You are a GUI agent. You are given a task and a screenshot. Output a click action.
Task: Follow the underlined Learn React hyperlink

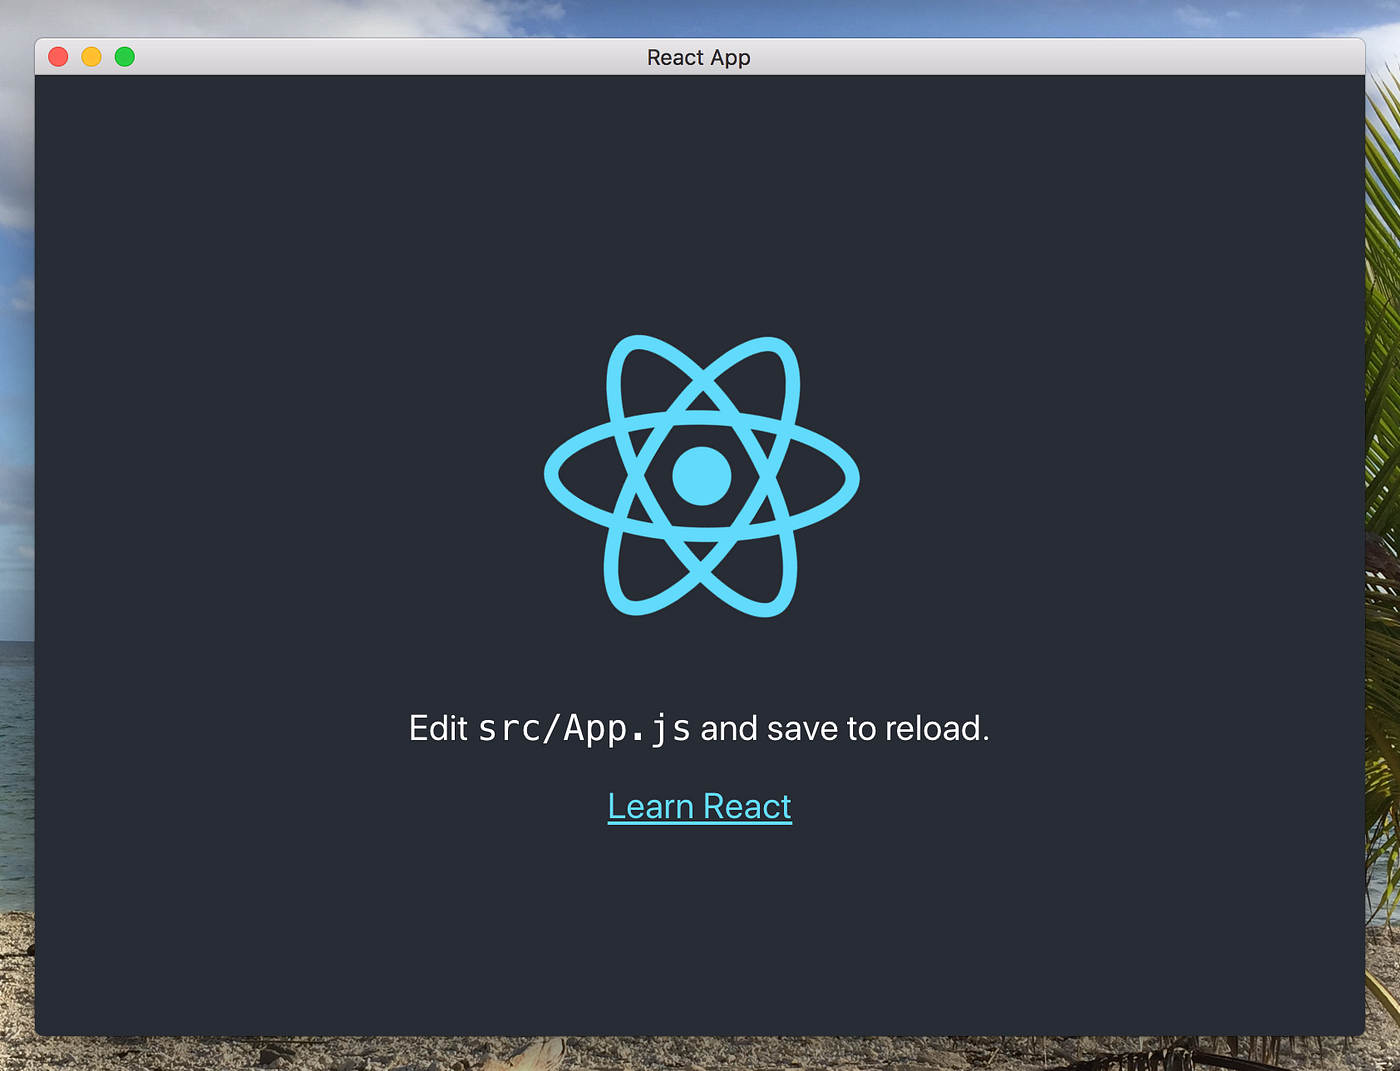click(699, 805)
